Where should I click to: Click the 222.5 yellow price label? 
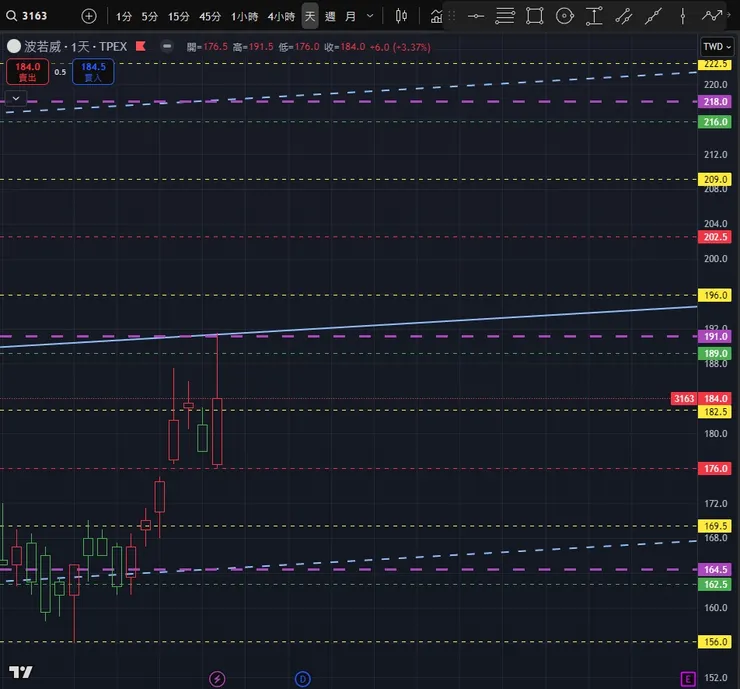click(x=715, y=64)
